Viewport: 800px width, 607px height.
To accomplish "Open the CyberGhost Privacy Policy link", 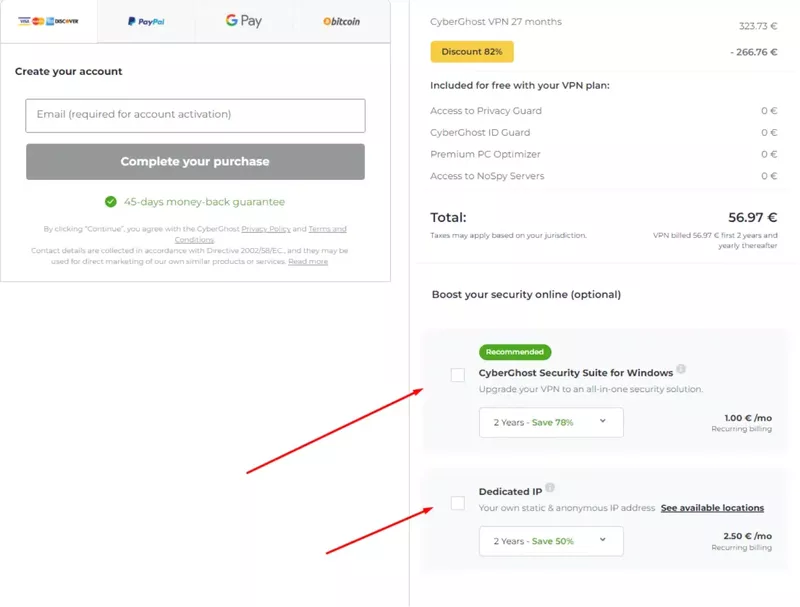I will (266, 229).
